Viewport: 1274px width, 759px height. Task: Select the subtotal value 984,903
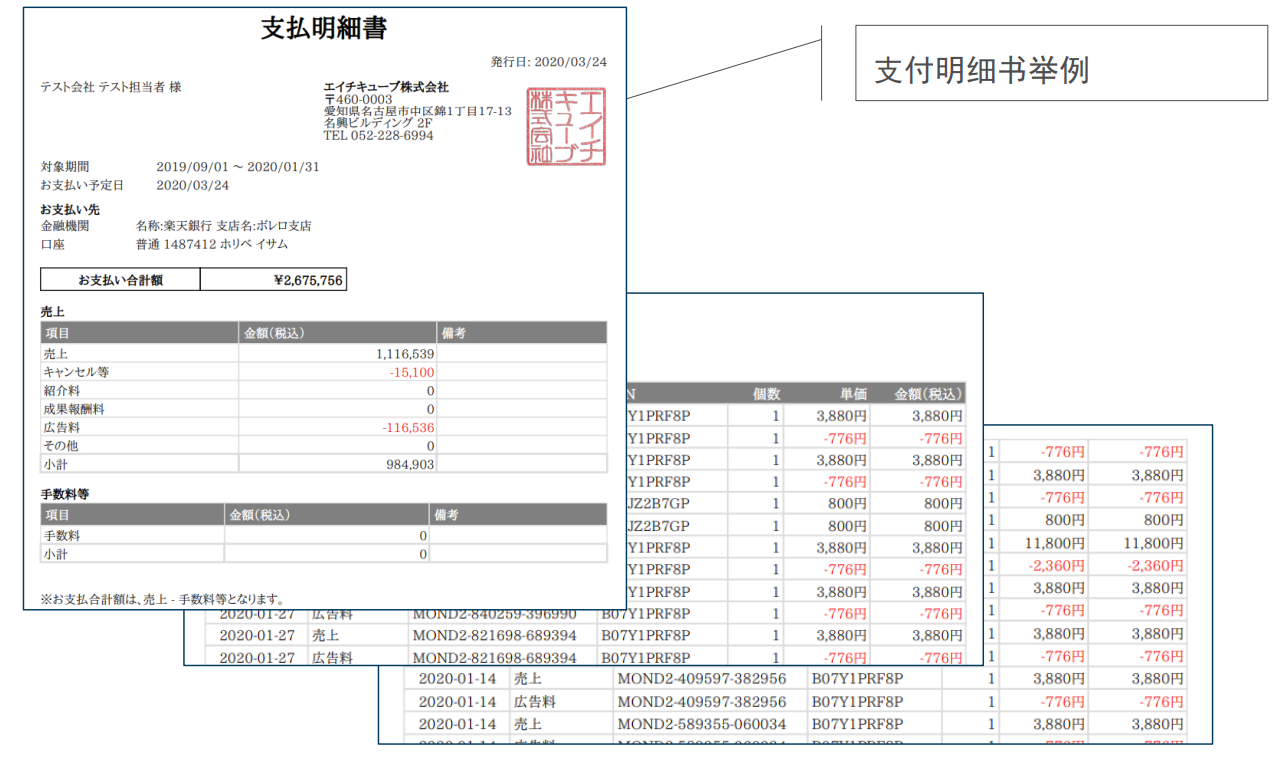(x=410, y=464)
